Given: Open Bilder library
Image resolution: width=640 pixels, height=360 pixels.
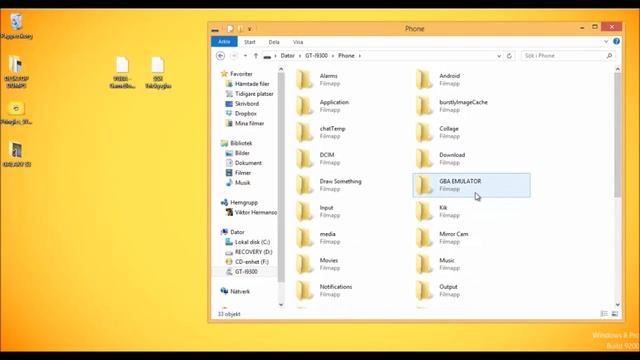Looking at the screenshot, I should tap(242, 153).
